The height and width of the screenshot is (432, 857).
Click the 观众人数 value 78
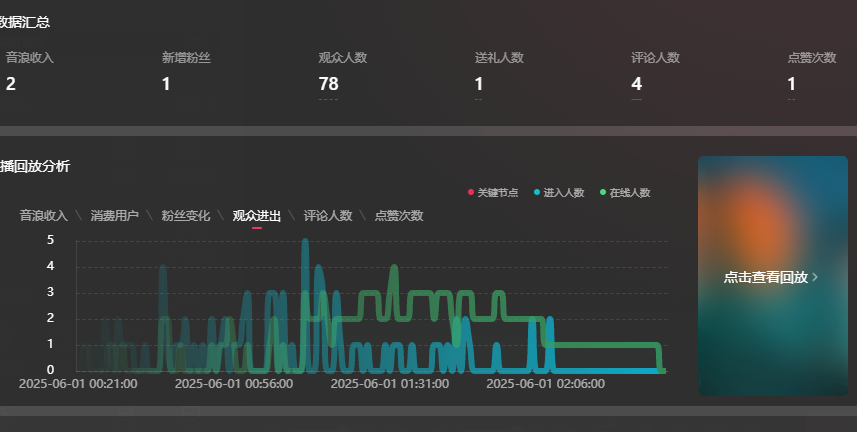[328, 84]
